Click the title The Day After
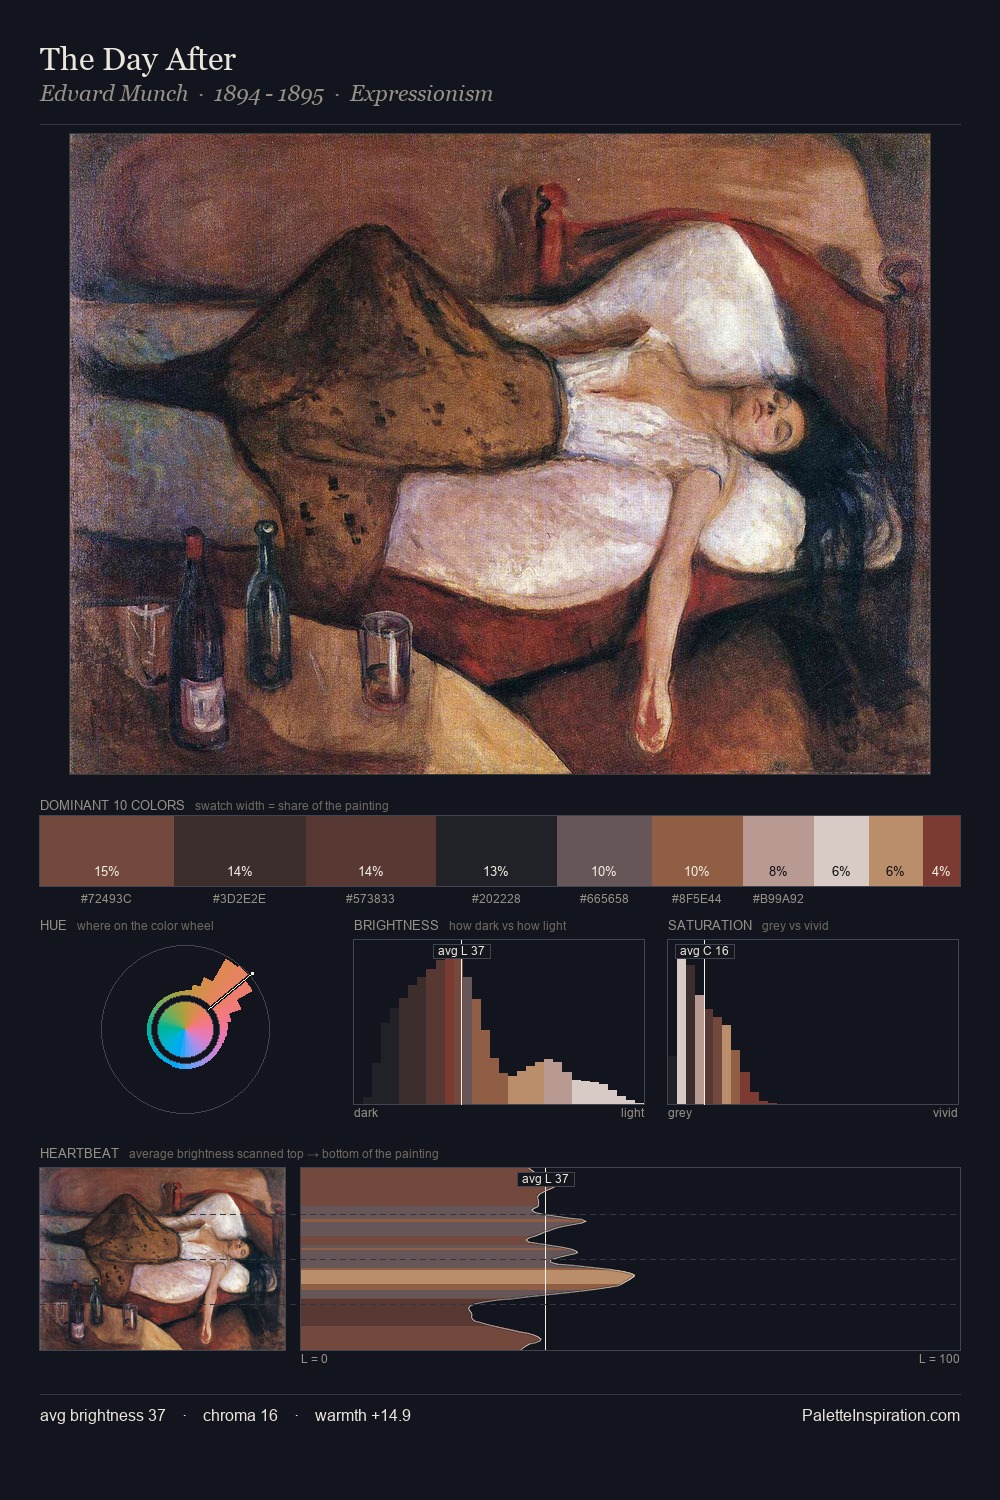This screenshot has height=1500, width=1000. (138, 59)
